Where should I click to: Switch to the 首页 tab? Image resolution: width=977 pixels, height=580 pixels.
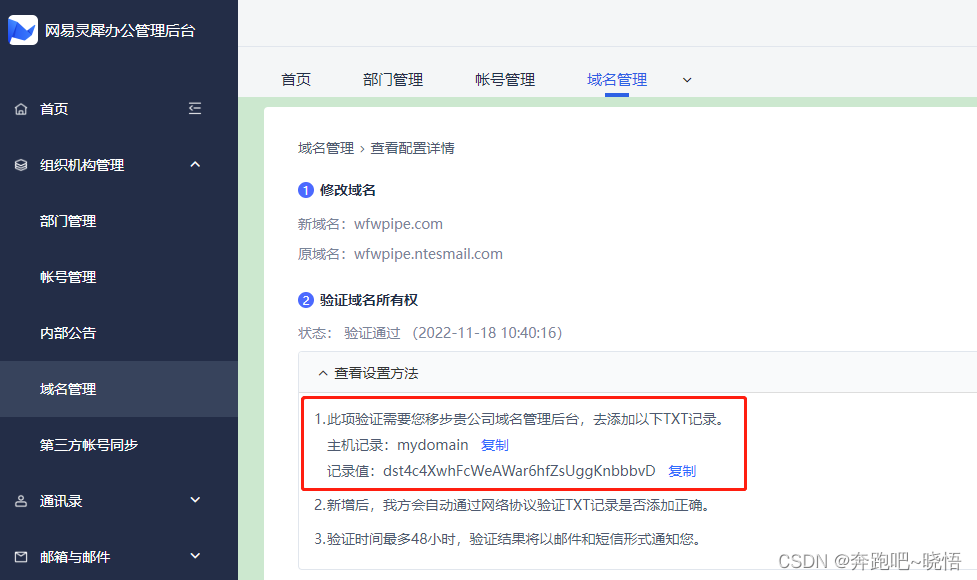point(296,80)
